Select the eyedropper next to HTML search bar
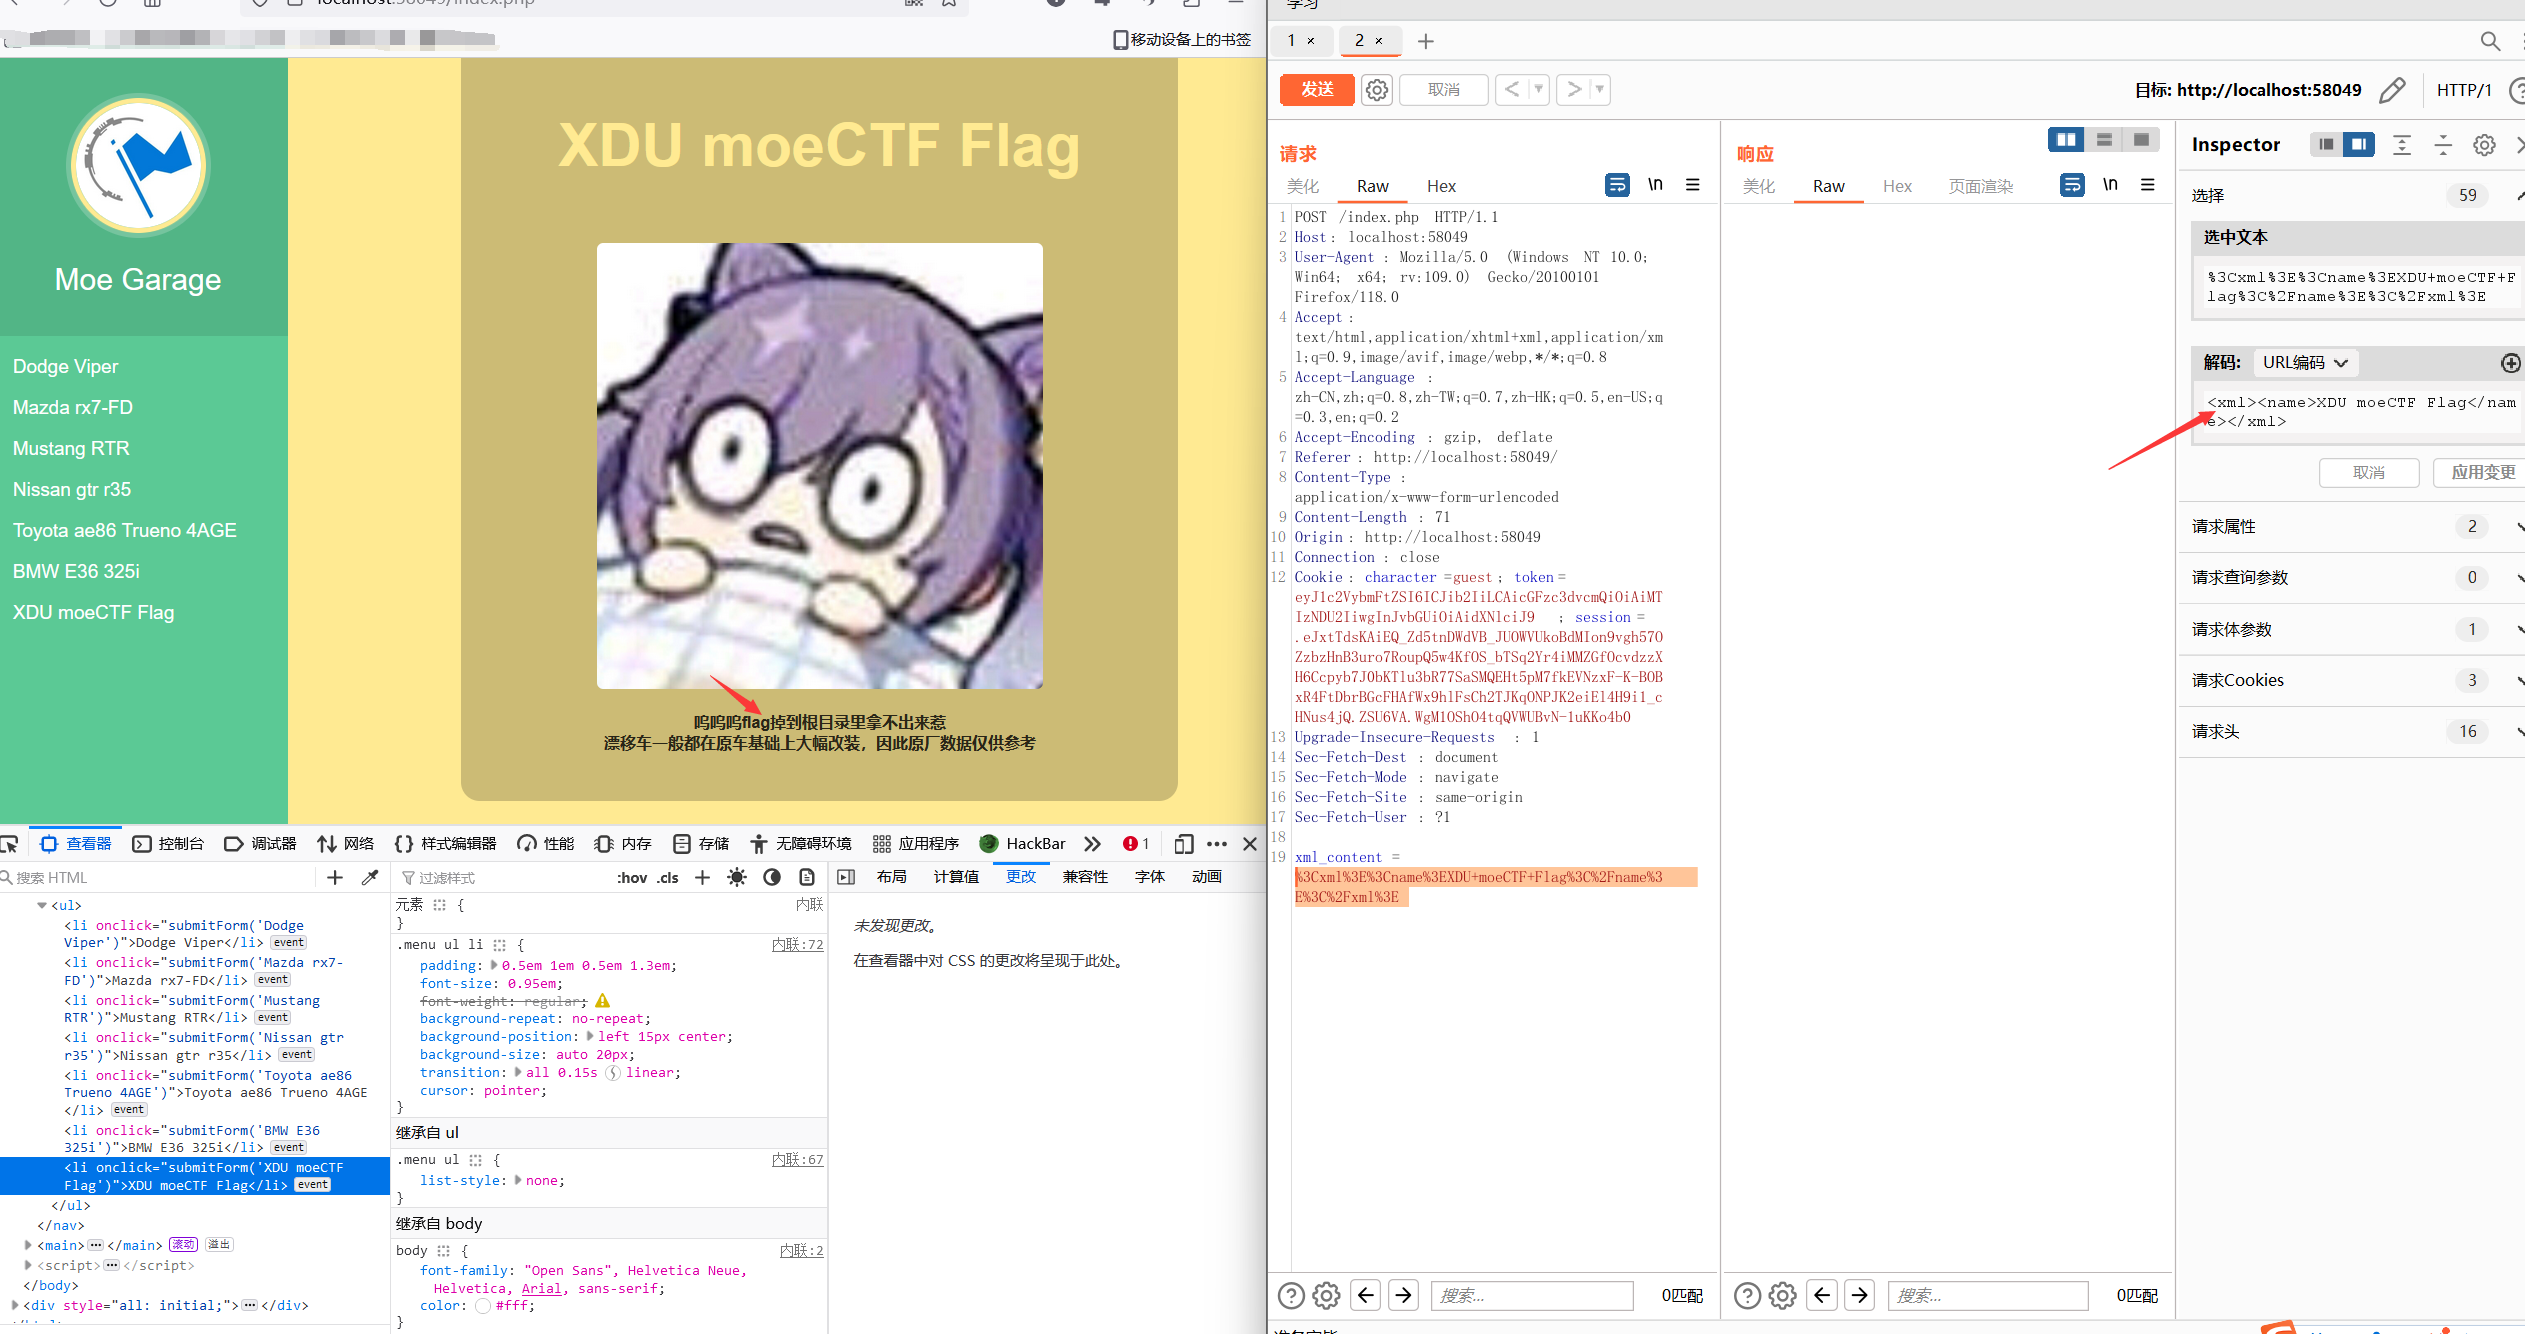Viewport: 2525px width, 1334px height. click(x=371, y=877)
